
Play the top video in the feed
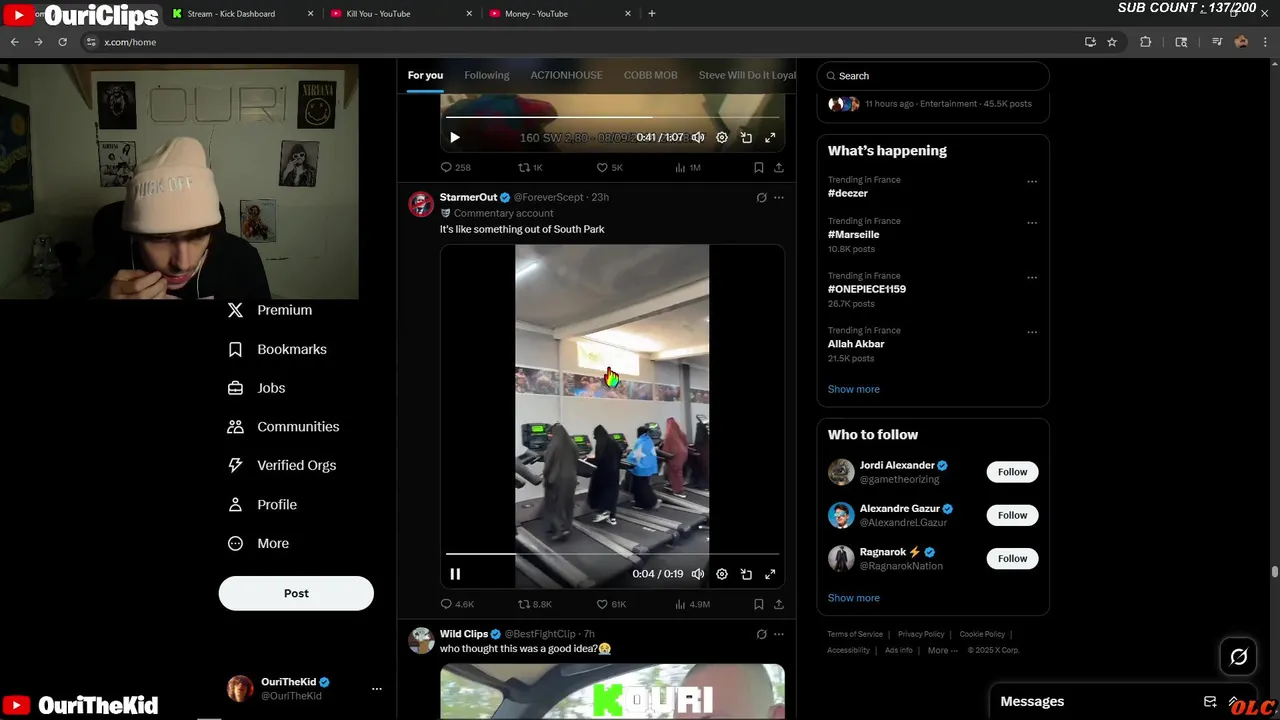[x=455, y=138]
